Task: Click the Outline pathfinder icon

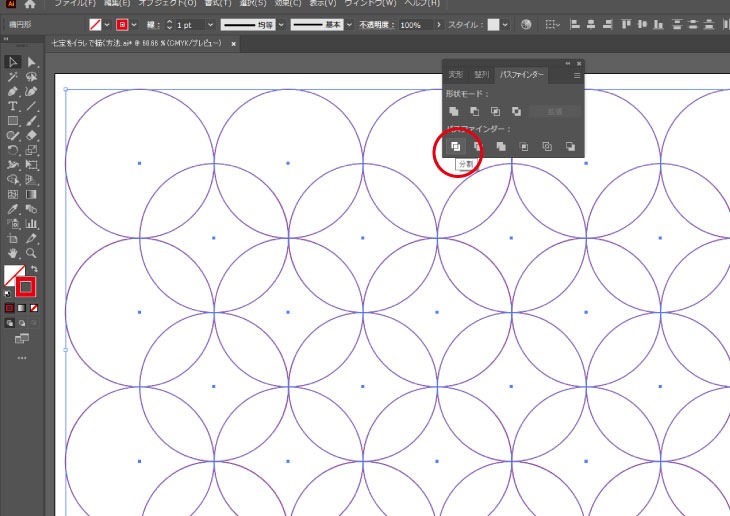Action: (547, 147)
